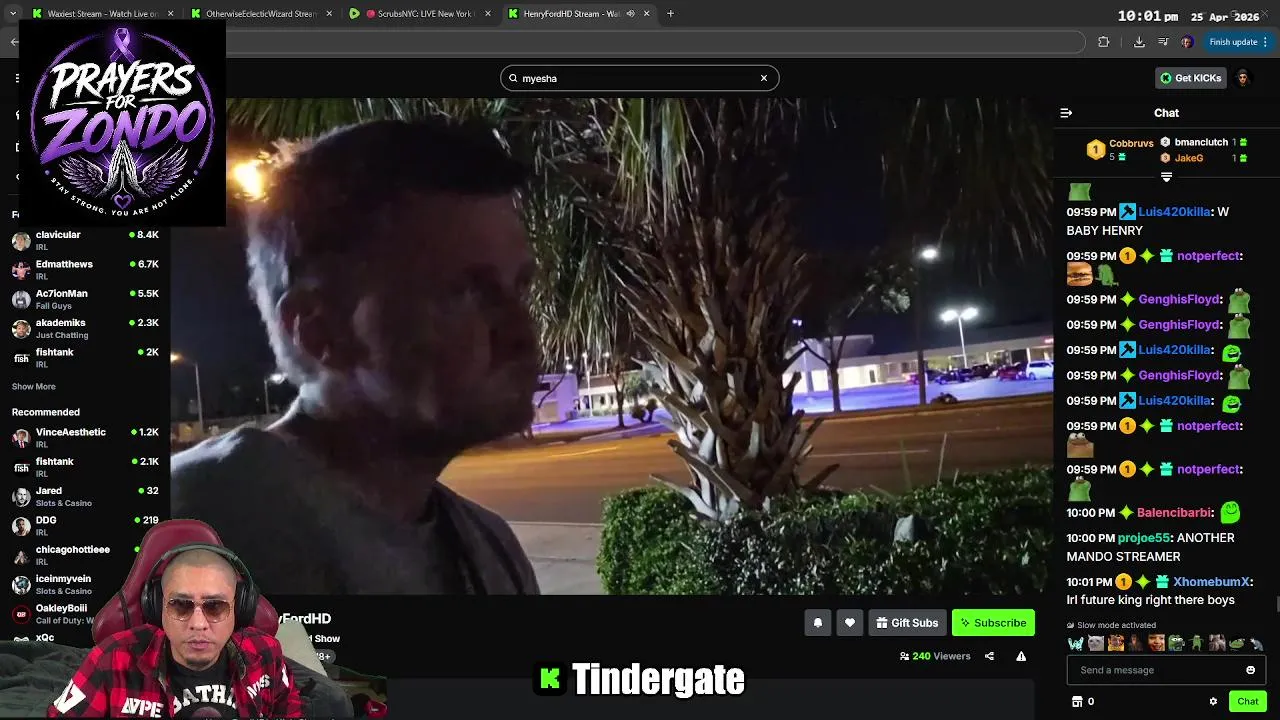Expand the Show More sidebar link
This screenshot has width=1280, height=720.
tap(33, 387)
